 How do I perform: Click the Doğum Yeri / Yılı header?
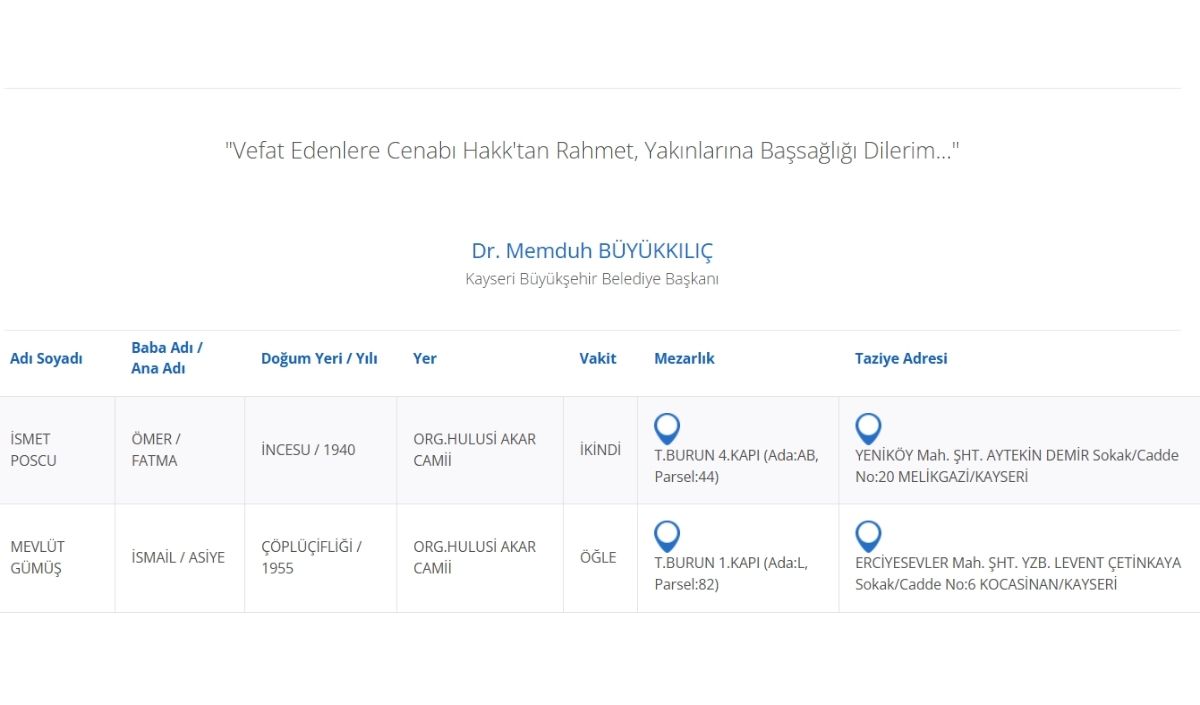pos(319,358)
